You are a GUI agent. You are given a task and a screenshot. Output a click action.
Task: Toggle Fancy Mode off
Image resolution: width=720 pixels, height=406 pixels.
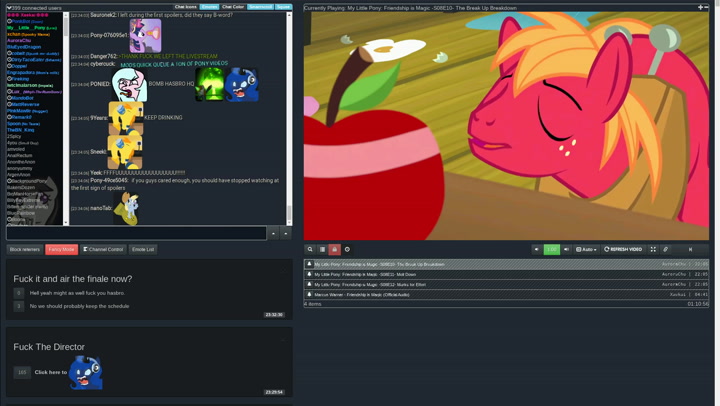(x=61, y=249)
